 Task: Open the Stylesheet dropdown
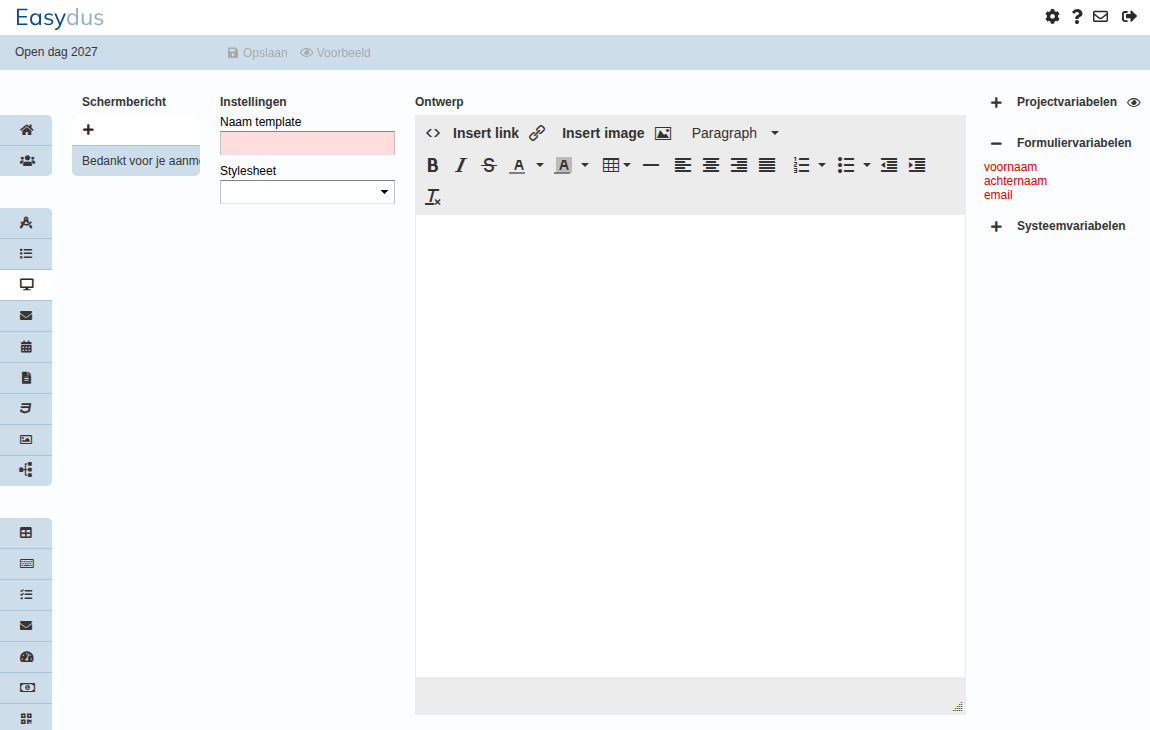[307, 192]
